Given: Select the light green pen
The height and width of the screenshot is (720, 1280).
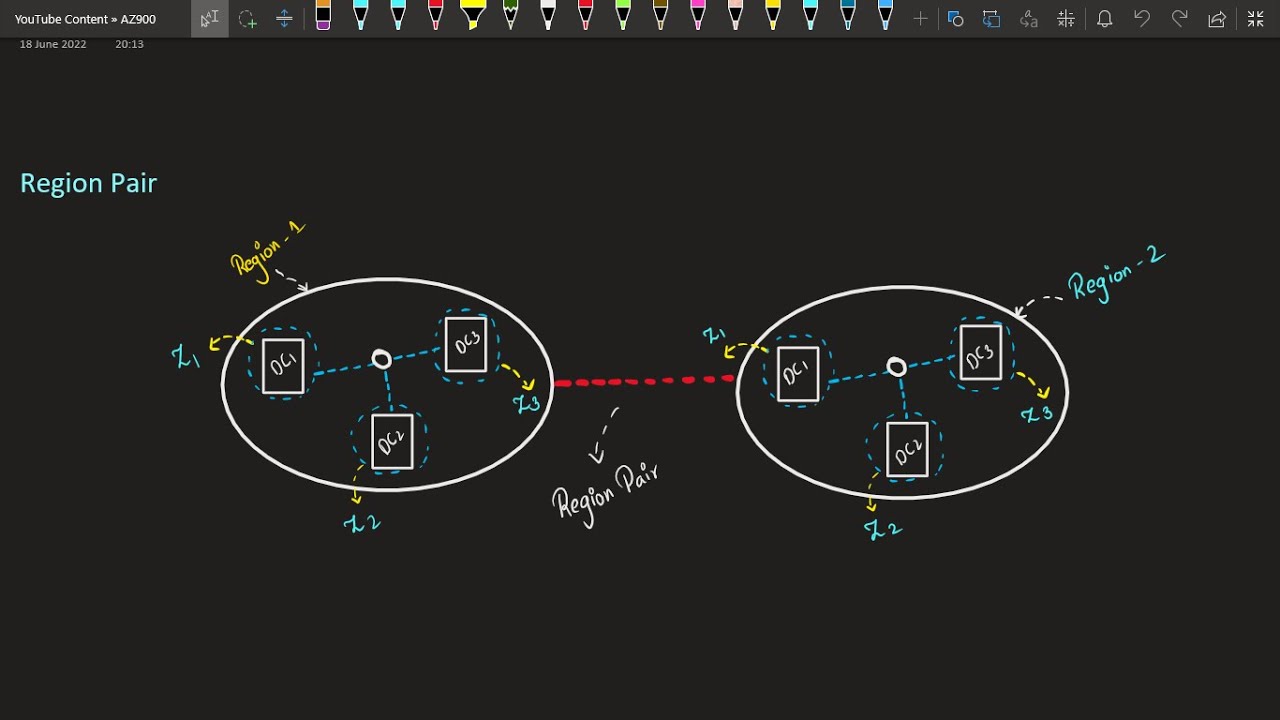Looking at the screenshot, I should [x=623, y=16].
